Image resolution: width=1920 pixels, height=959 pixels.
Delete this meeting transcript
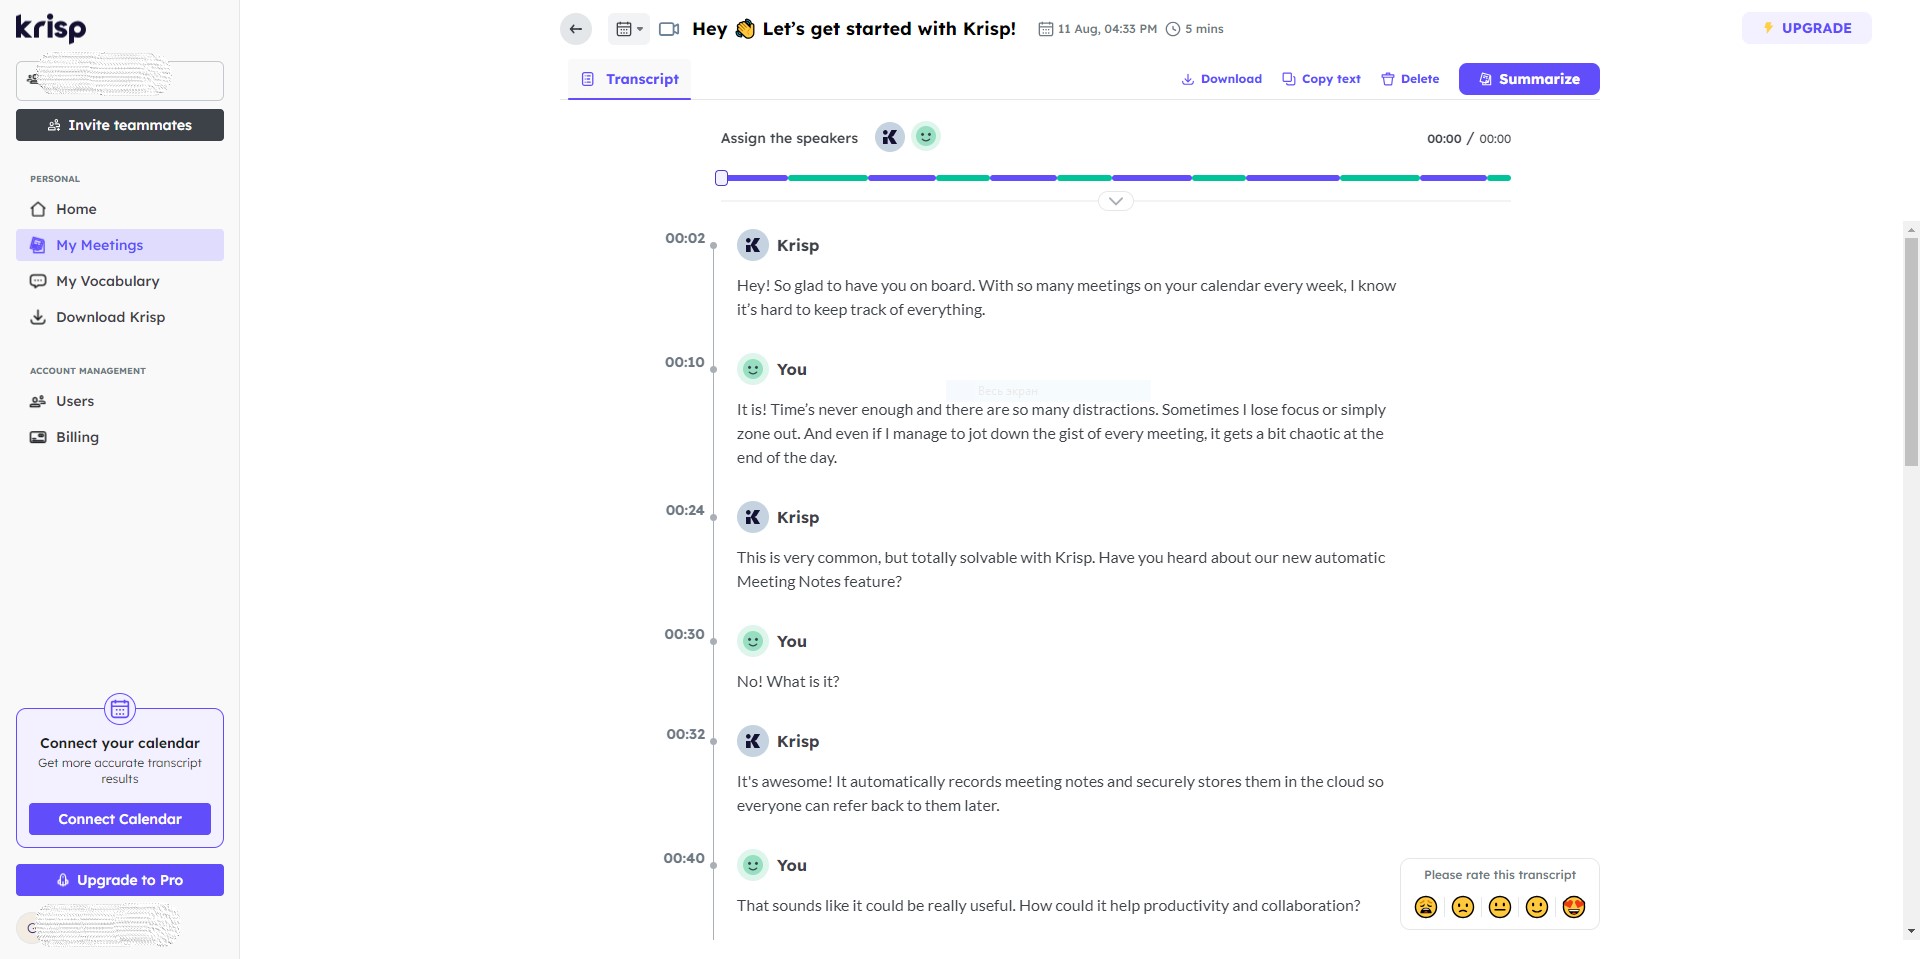point(1410,79)
